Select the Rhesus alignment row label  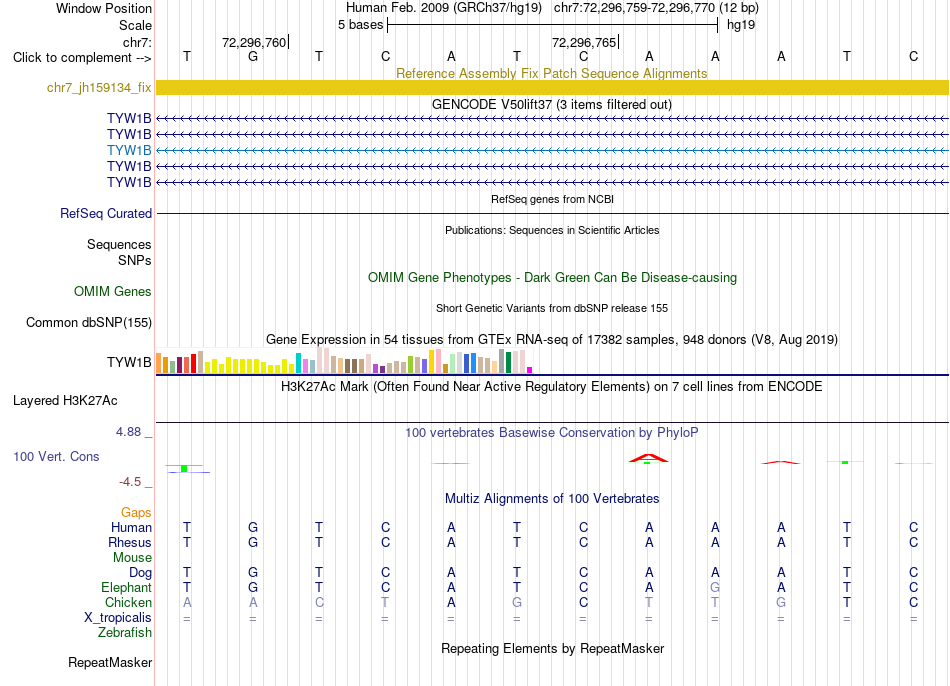pos(130,542)
